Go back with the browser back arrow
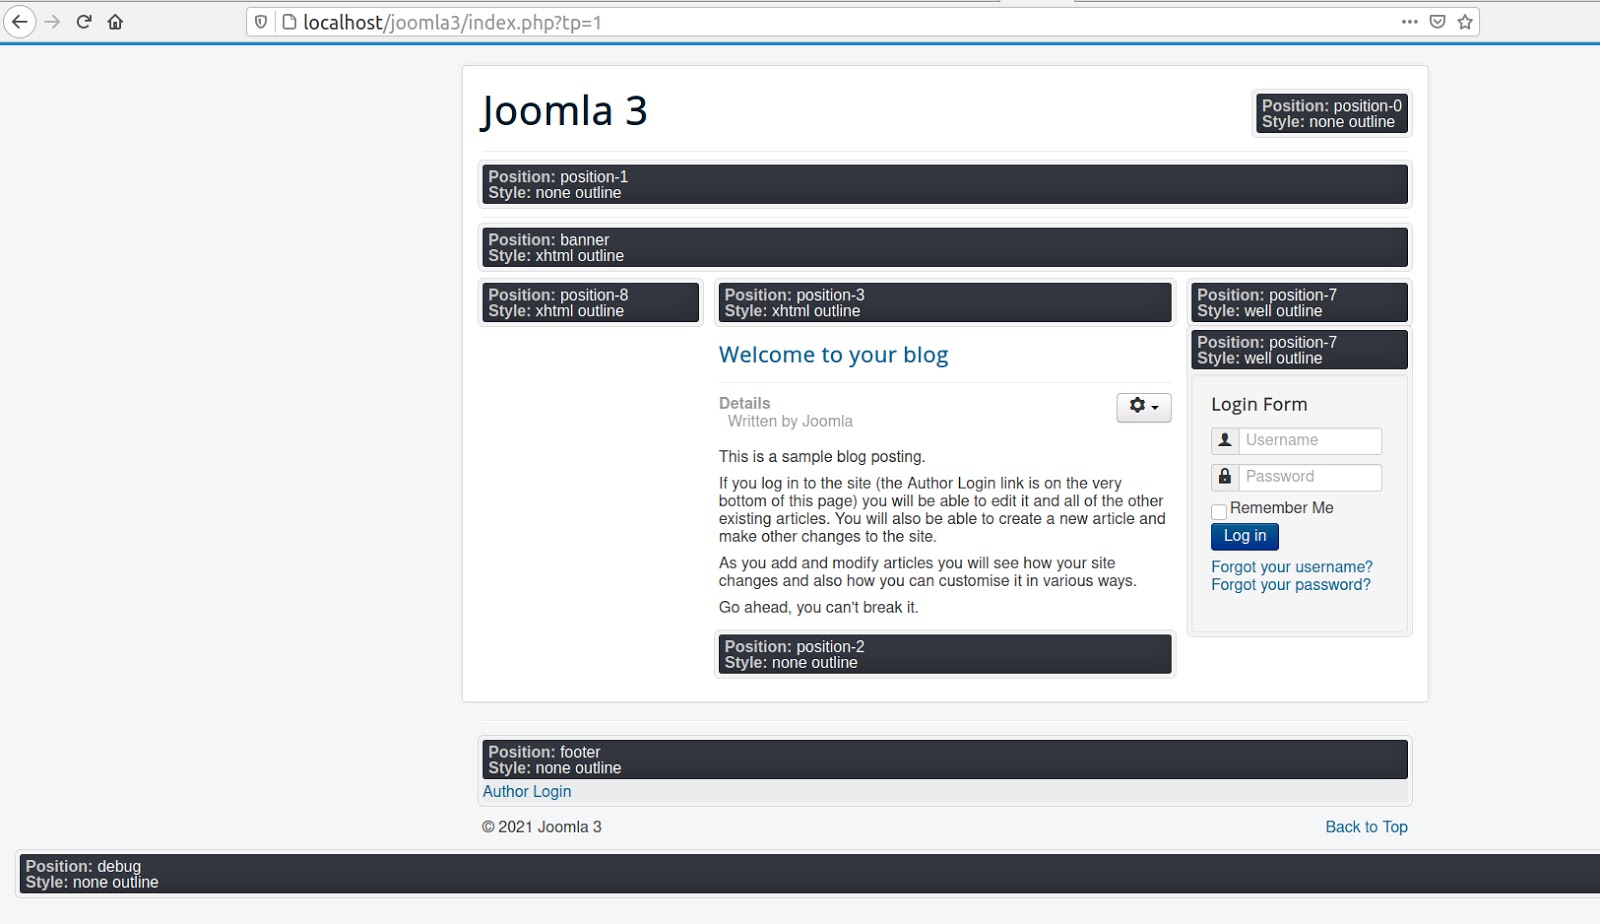 click(19, 21)
